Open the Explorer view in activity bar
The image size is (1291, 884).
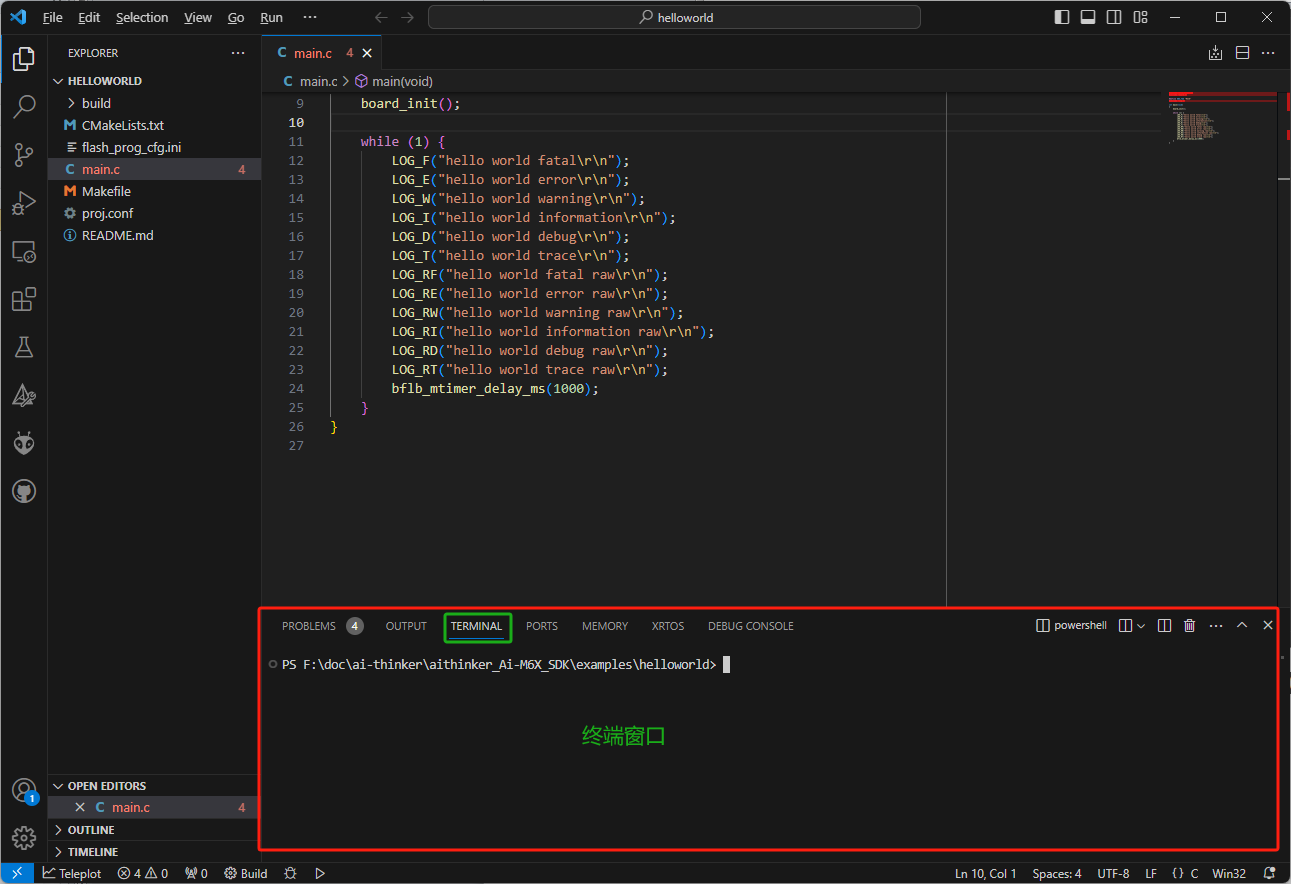pyautogui.click(x=24, y=59)
